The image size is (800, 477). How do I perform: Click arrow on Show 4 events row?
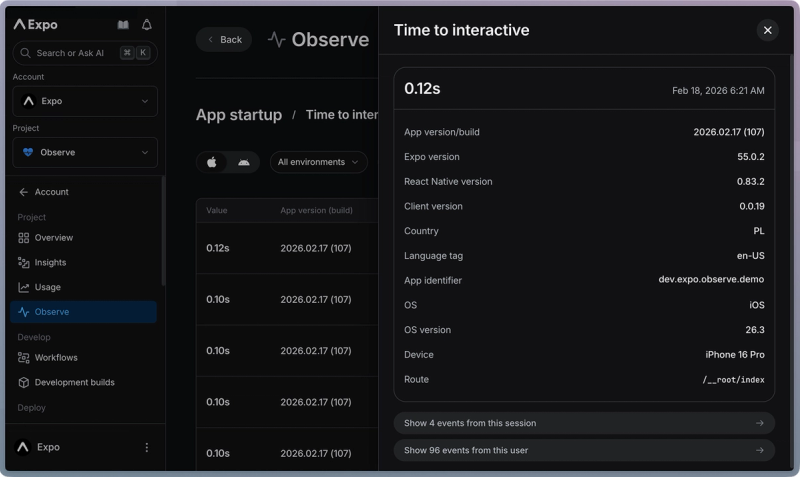pos(760,423)
